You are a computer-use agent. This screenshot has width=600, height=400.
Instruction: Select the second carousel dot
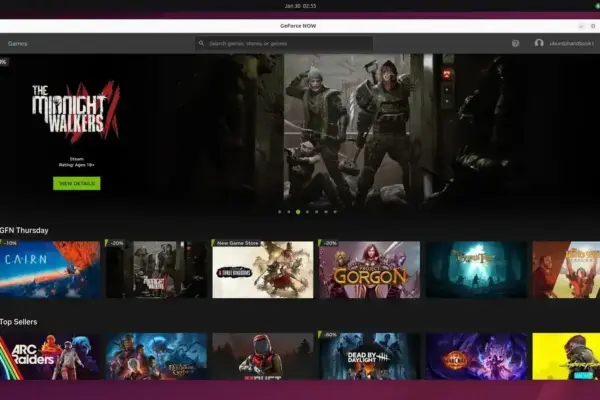click(289, 212)
